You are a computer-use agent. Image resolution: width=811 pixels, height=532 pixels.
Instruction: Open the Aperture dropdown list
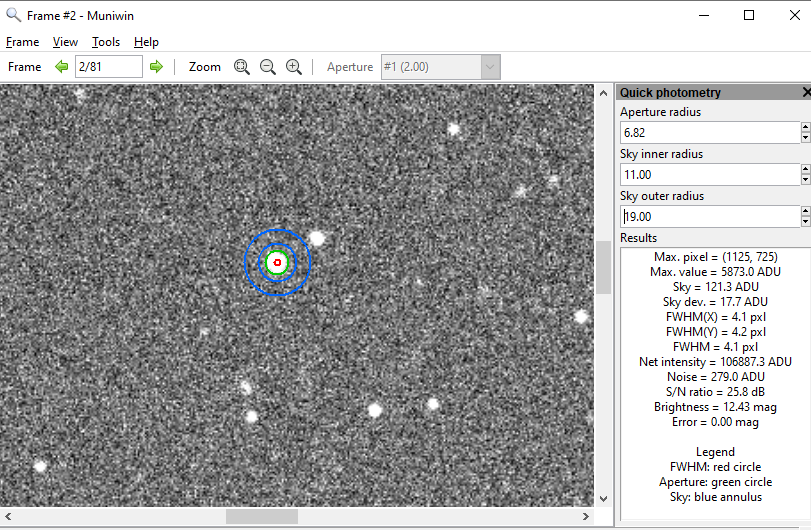click(489, 67)
